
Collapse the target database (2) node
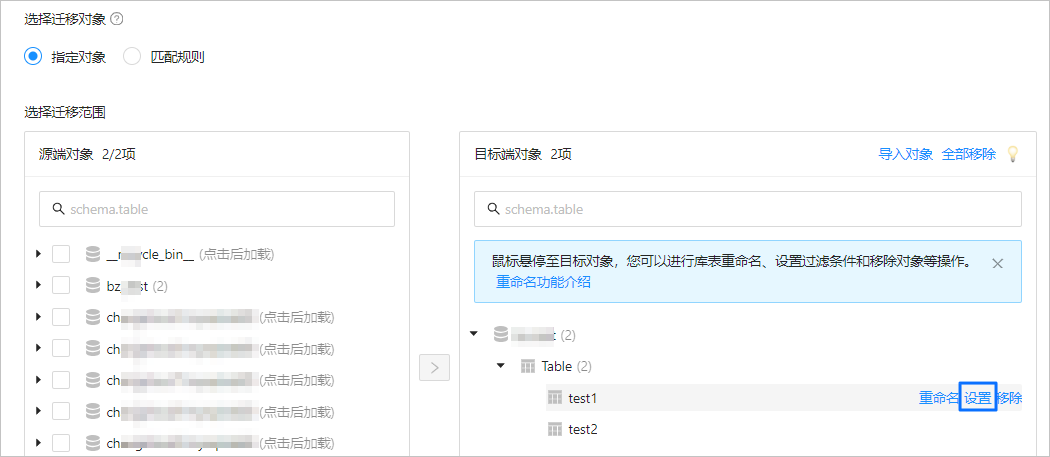point(474,333)
